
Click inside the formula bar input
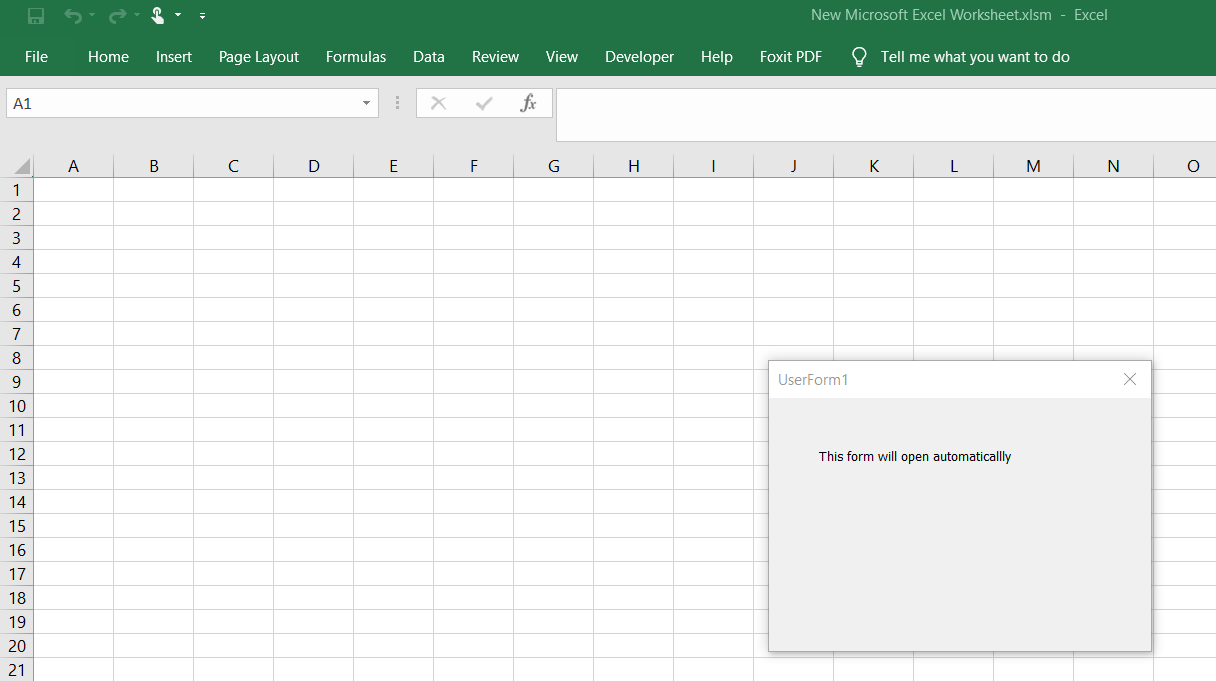click(886, 115)
